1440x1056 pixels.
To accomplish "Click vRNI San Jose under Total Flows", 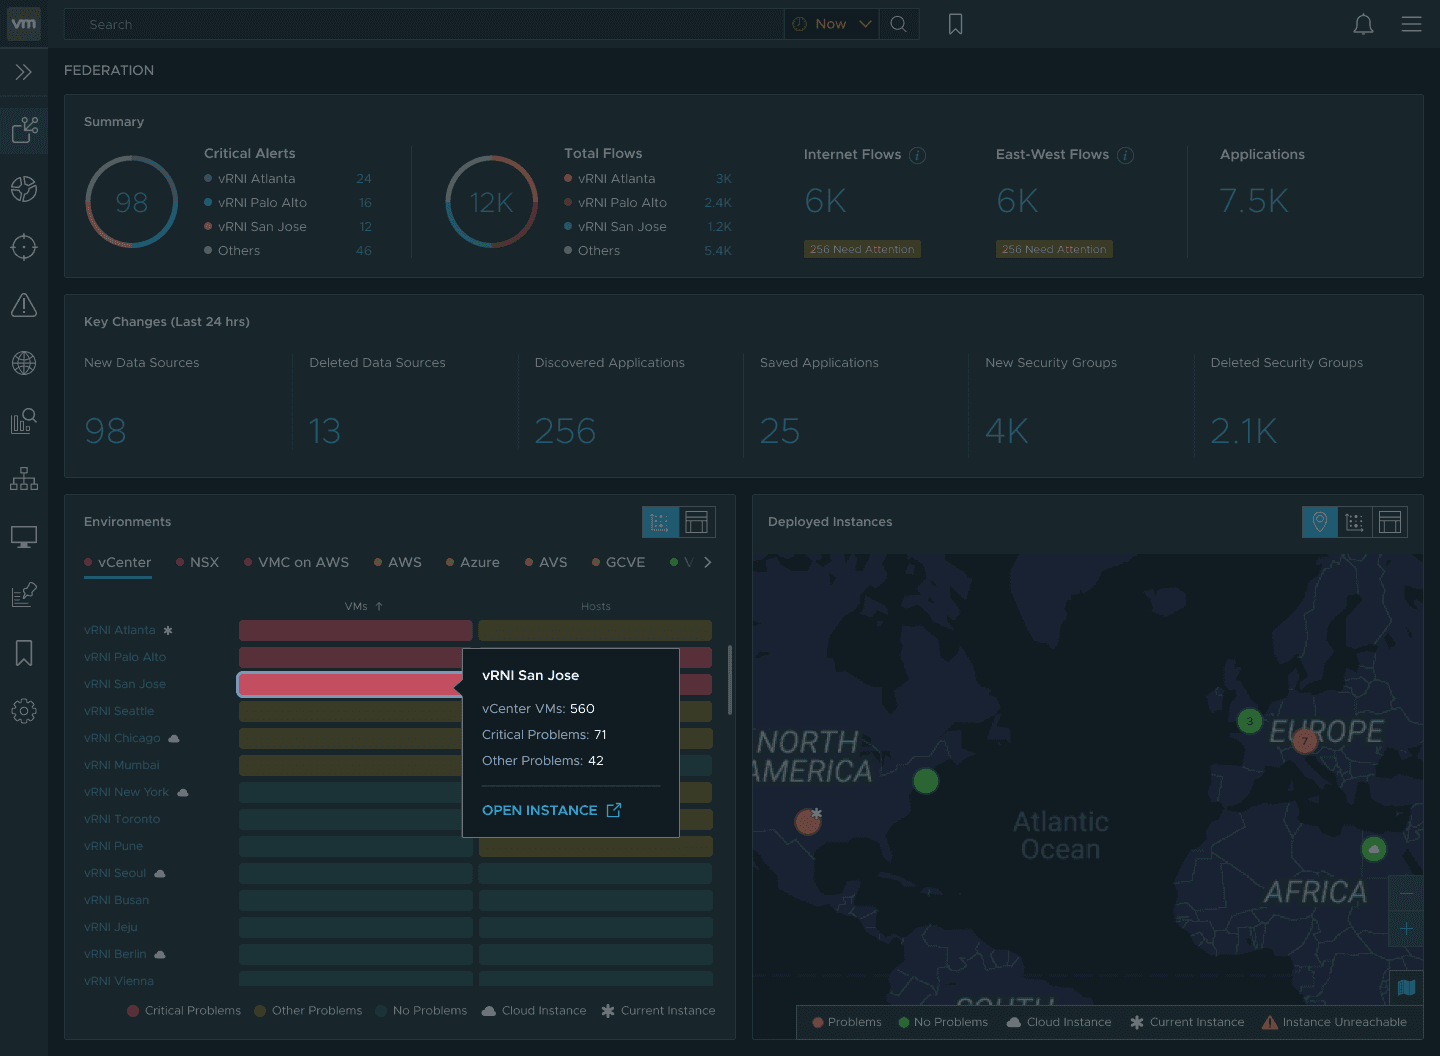I will (622, 227).
